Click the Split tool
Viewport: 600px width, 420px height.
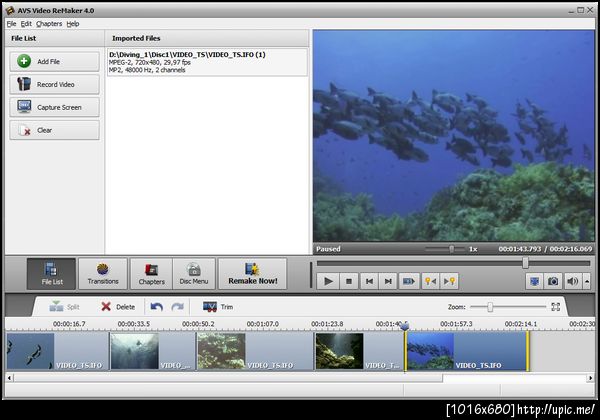(64, 307)
